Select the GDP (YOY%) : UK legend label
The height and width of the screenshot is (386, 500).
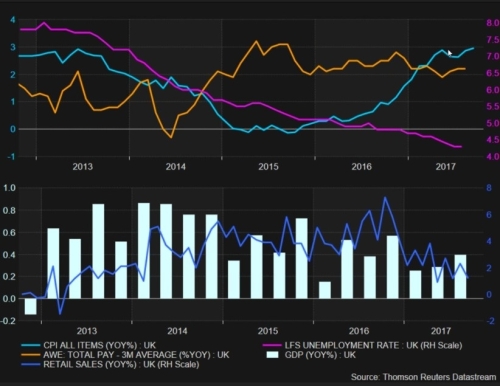click(320, 355)
